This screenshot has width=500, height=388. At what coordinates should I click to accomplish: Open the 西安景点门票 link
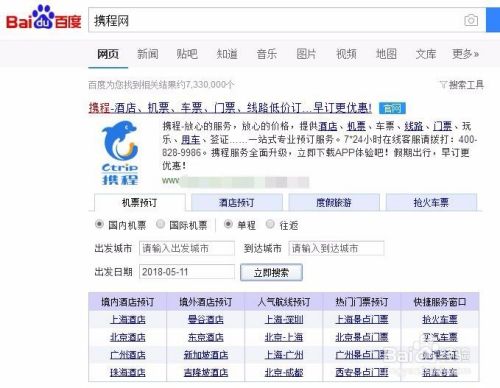pos(362,372)
